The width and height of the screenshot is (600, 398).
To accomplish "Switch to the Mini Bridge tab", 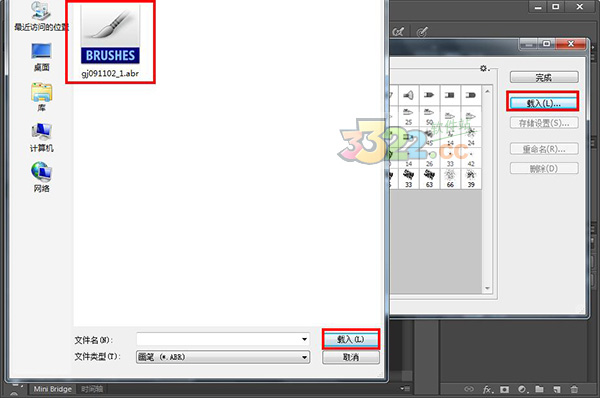I will (x=52, y=389).
